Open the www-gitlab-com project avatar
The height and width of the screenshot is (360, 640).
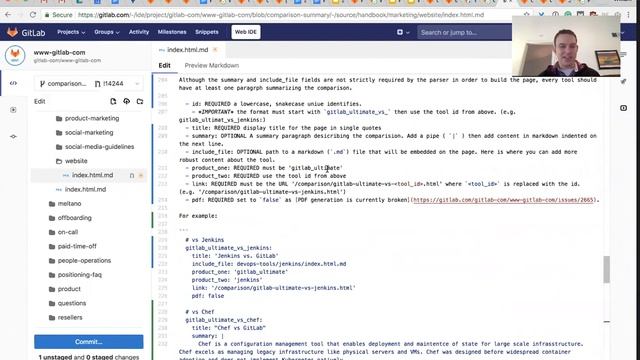click(15, 55)
